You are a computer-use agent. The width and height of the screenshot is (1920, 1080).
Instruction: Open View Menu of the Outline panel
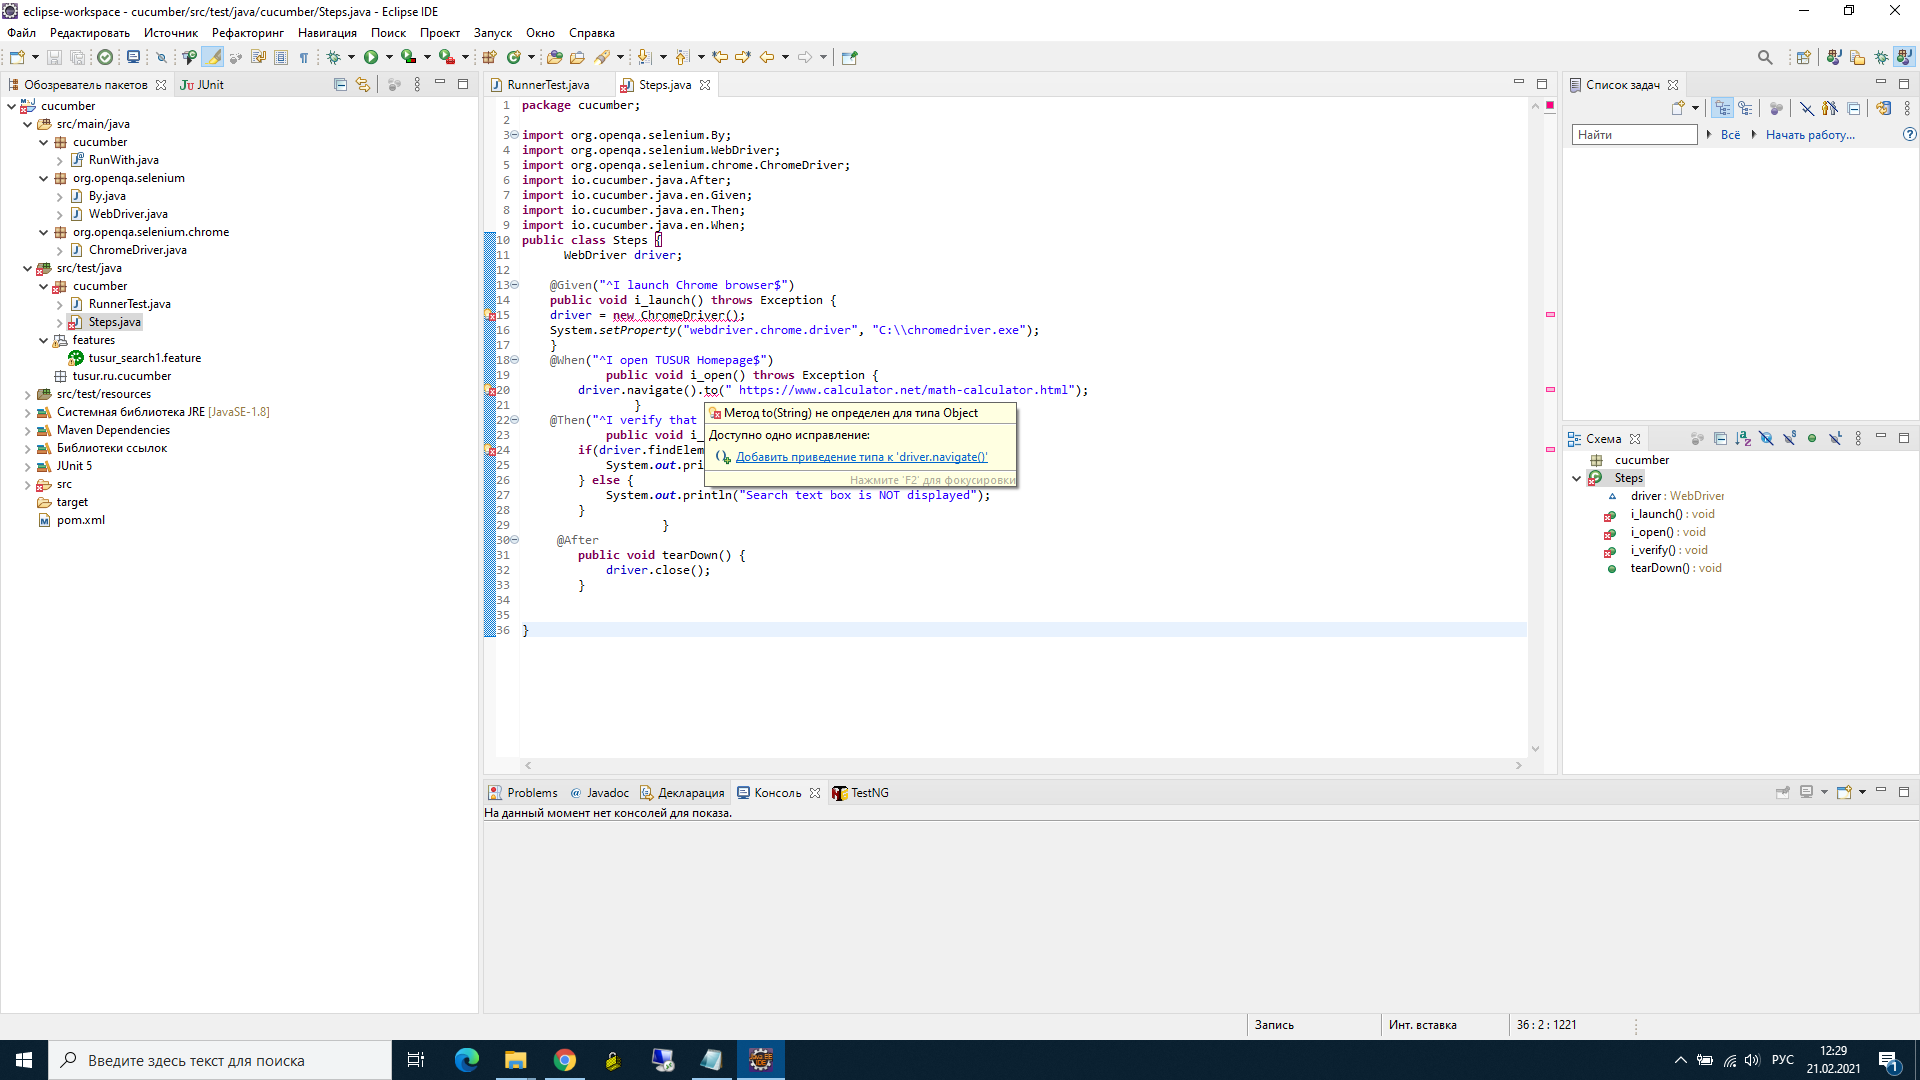(x=1858, y=439)
